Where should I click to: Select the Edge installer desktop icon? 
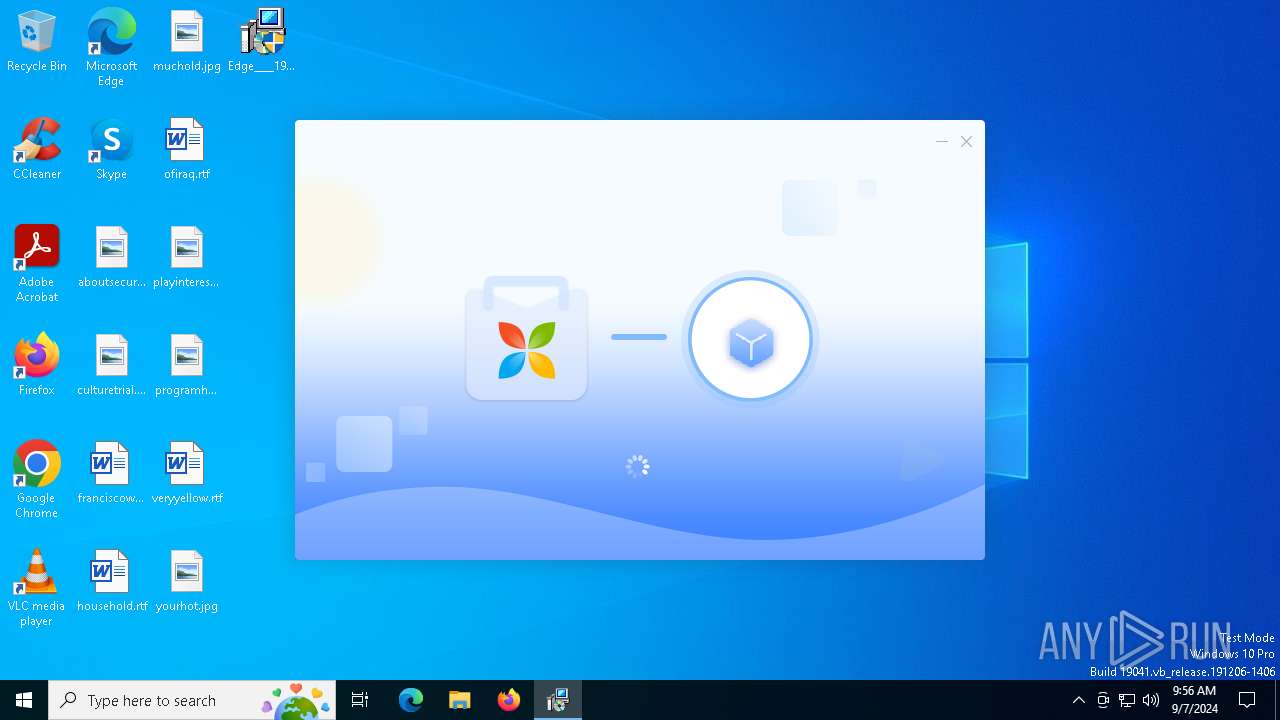click(x=261, y=41)
